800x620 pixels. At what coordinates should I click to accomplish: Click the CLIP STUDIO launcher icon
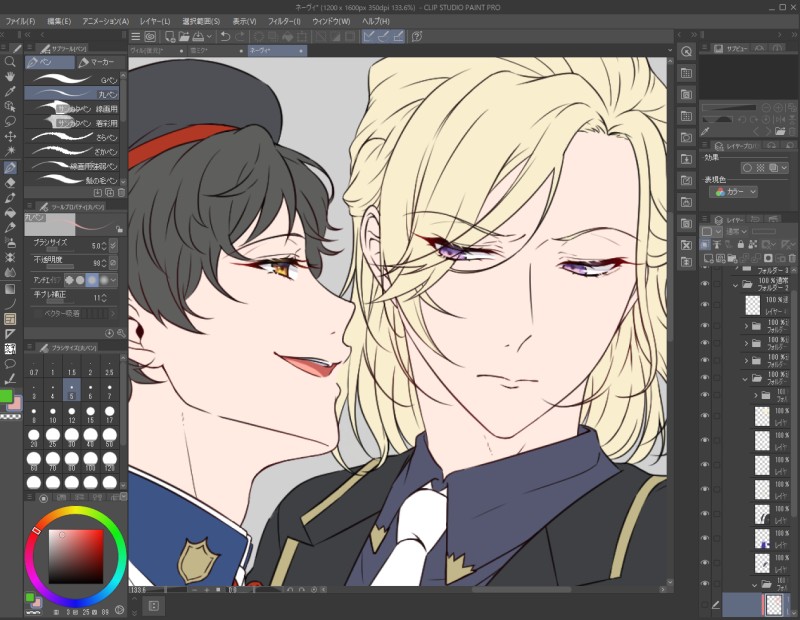[150, 36]
